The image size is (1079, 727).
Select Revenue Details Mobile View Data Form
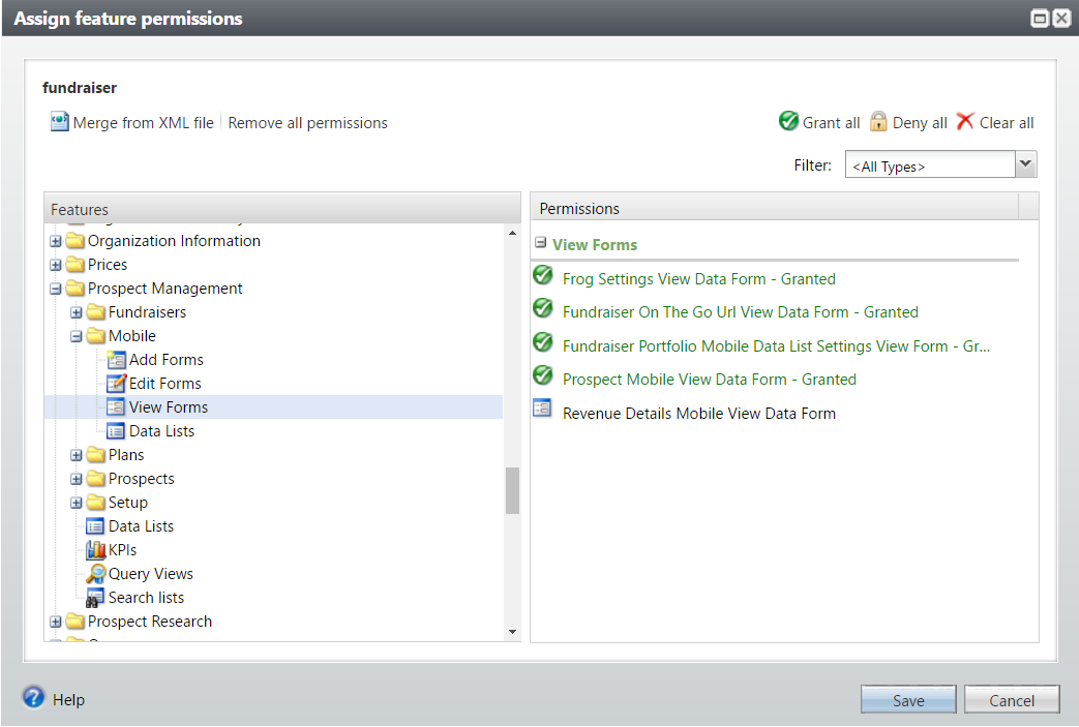pos(699,413)
